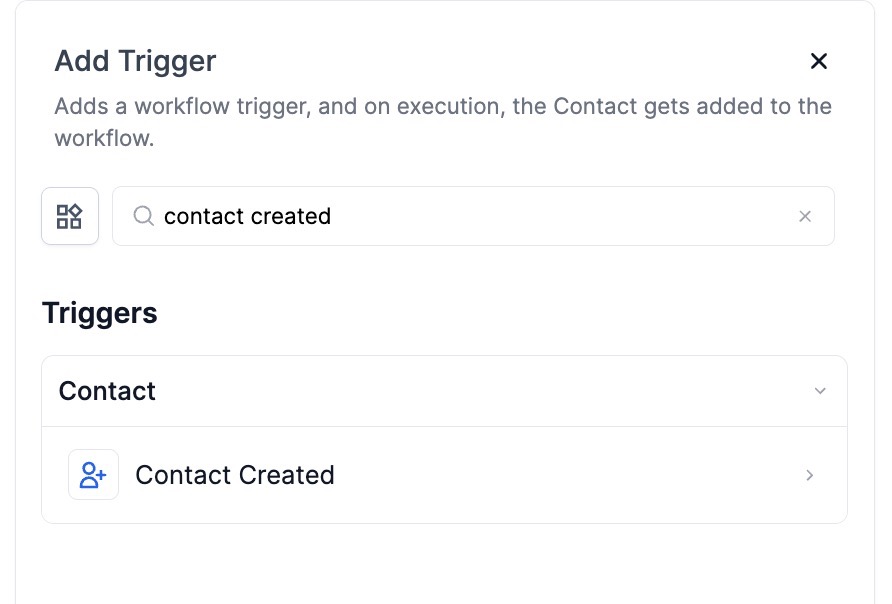Click the word 'Created' in trigger name
This screenshot has height=604, width=892.
point(284,475)
